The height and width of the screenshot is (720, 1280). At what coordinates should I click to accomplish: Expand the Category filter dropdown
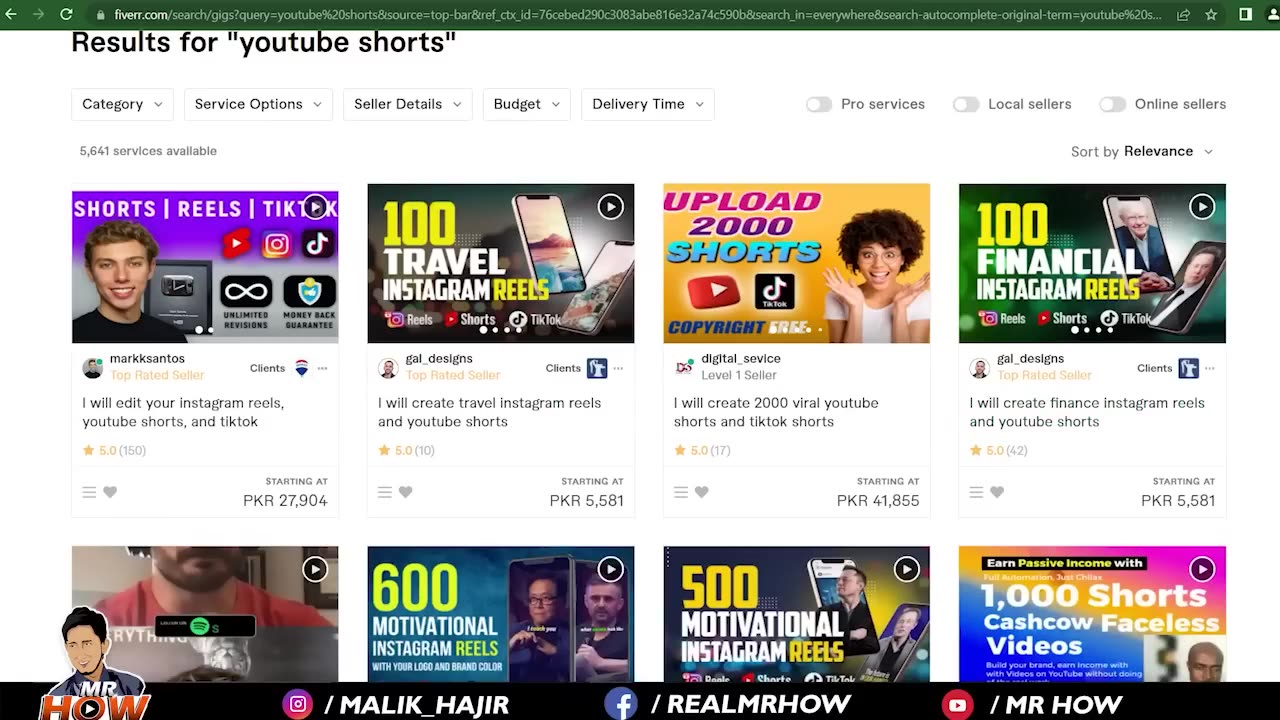[x=122, y=104]
